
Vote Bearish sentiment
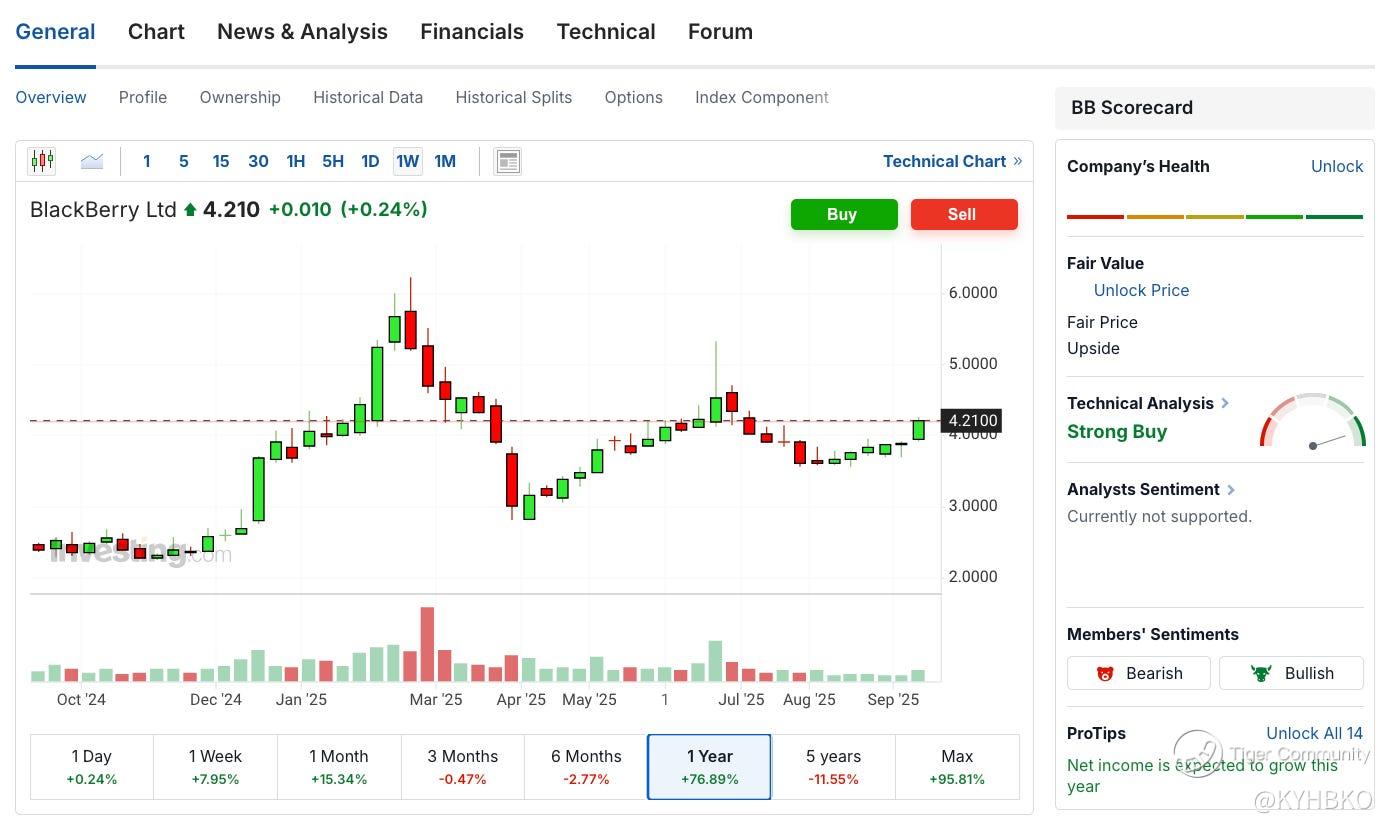1139,673
